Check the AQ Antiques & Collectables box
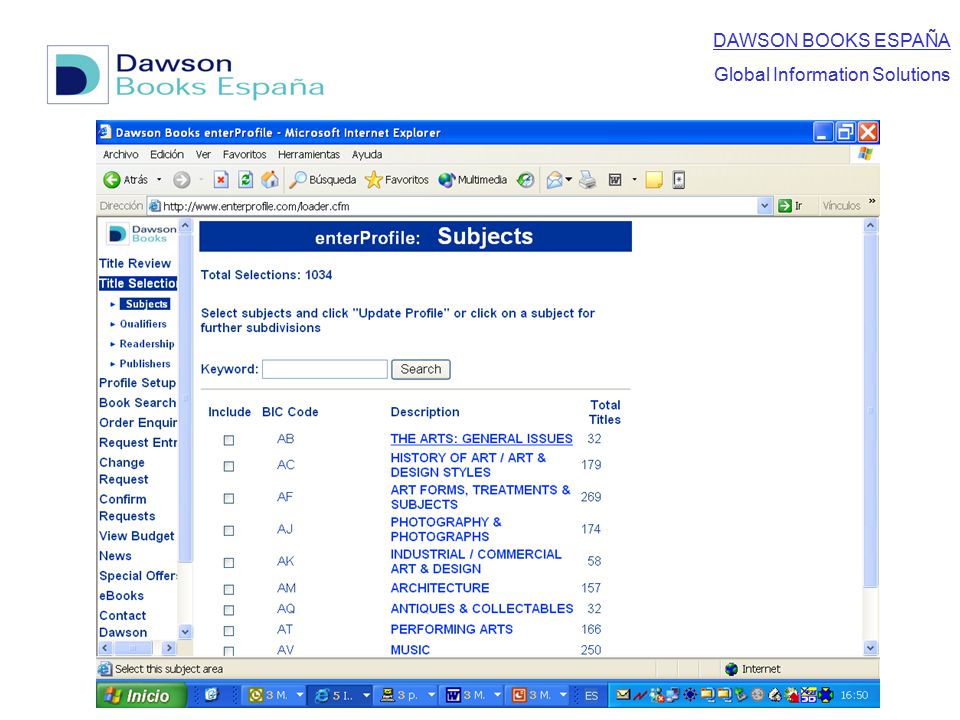The image size is (960, 720). pyautogui.click(x=229, y=610)
